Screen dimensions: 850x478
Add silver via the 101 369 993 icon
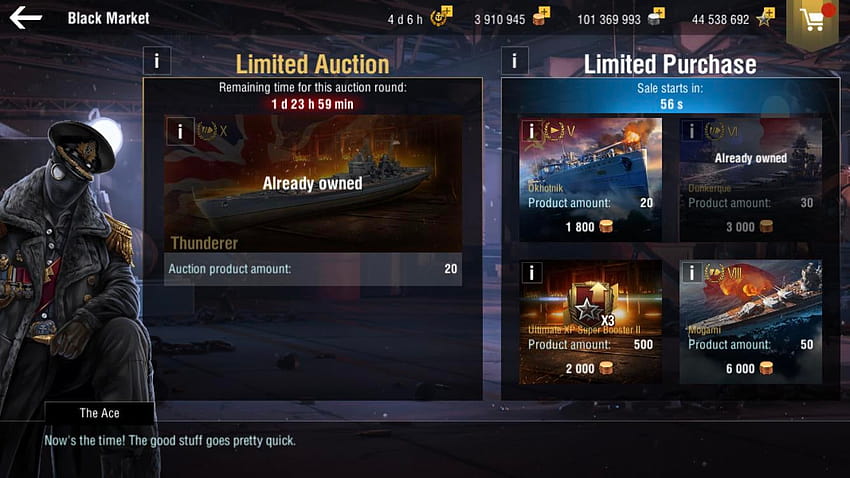pyautogui.click(x=656, y=16)
